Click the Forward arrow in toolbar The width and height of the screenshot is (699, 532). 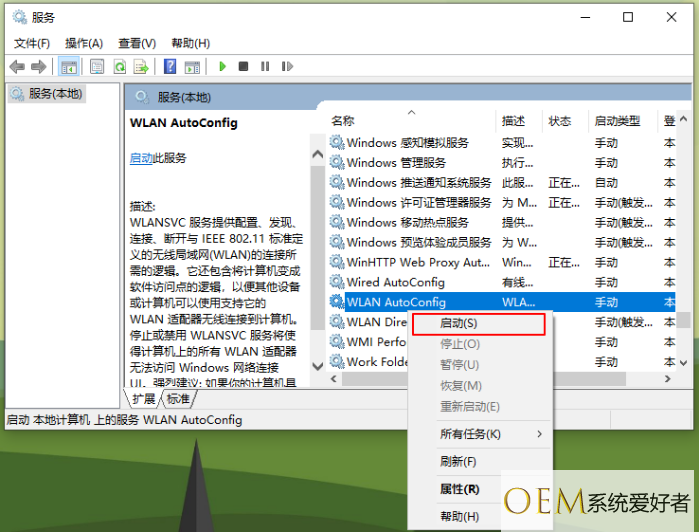tap(38, 67)
